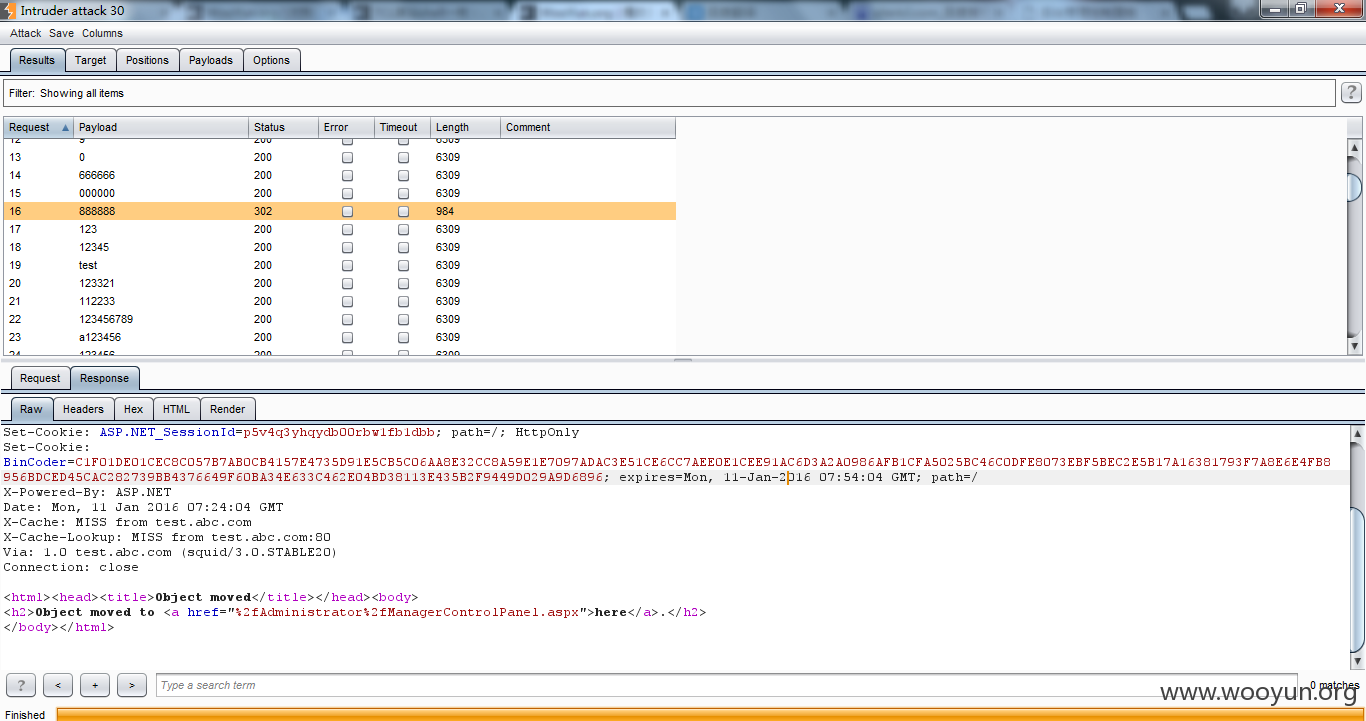
Task: Select row with payload a123456
Action: coord(340,337)
